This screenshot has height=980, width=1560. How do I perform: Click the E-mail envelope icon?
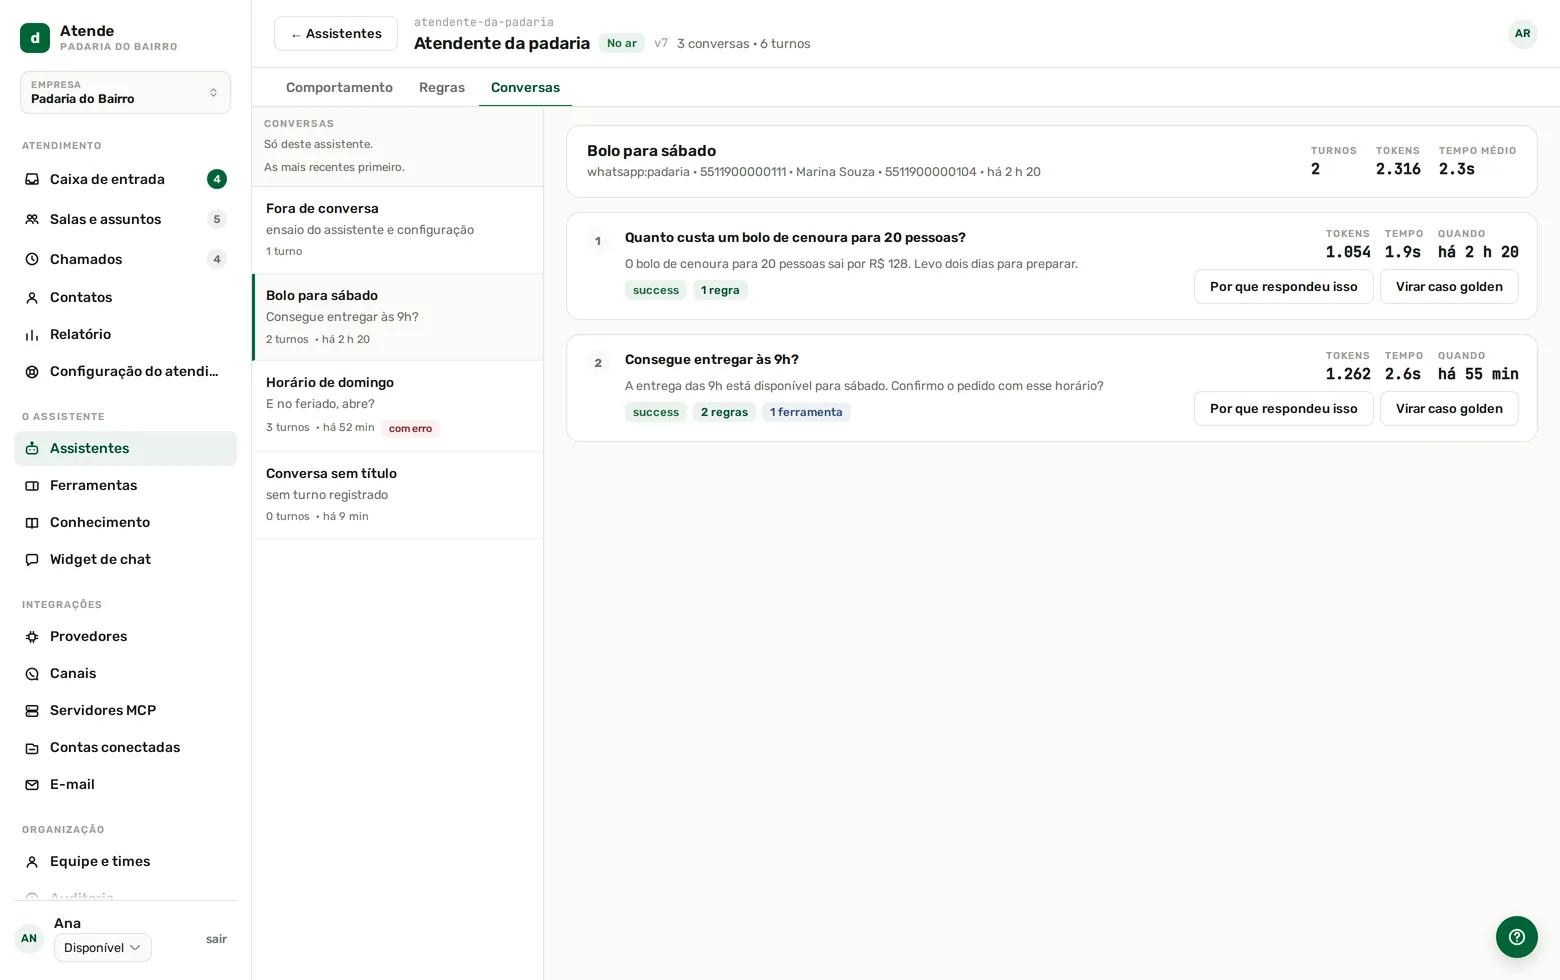(32, 785)
